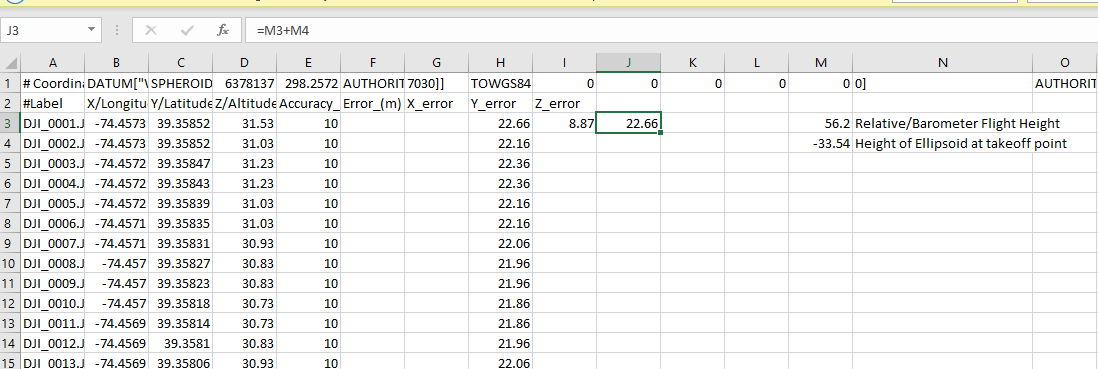The width and height of the screenshot is (1098, 369).
Task: Select column F header
Action: point(373,63)
